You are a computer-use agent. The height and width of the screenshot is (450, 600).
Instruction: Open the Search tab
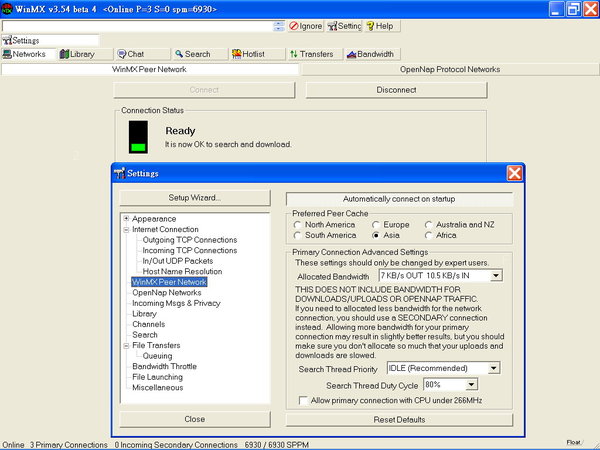pyautogui.click(x=201, y=54)
